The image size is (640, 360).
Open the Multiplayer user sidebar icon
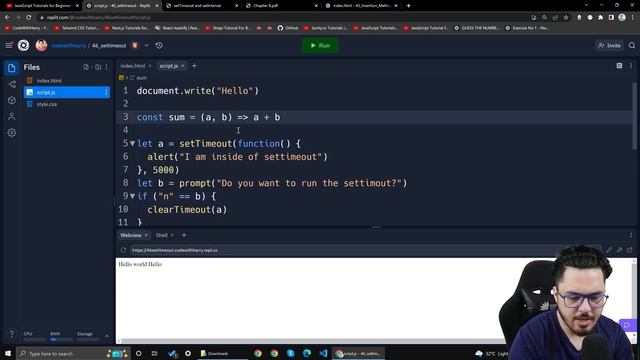[12, 116]
